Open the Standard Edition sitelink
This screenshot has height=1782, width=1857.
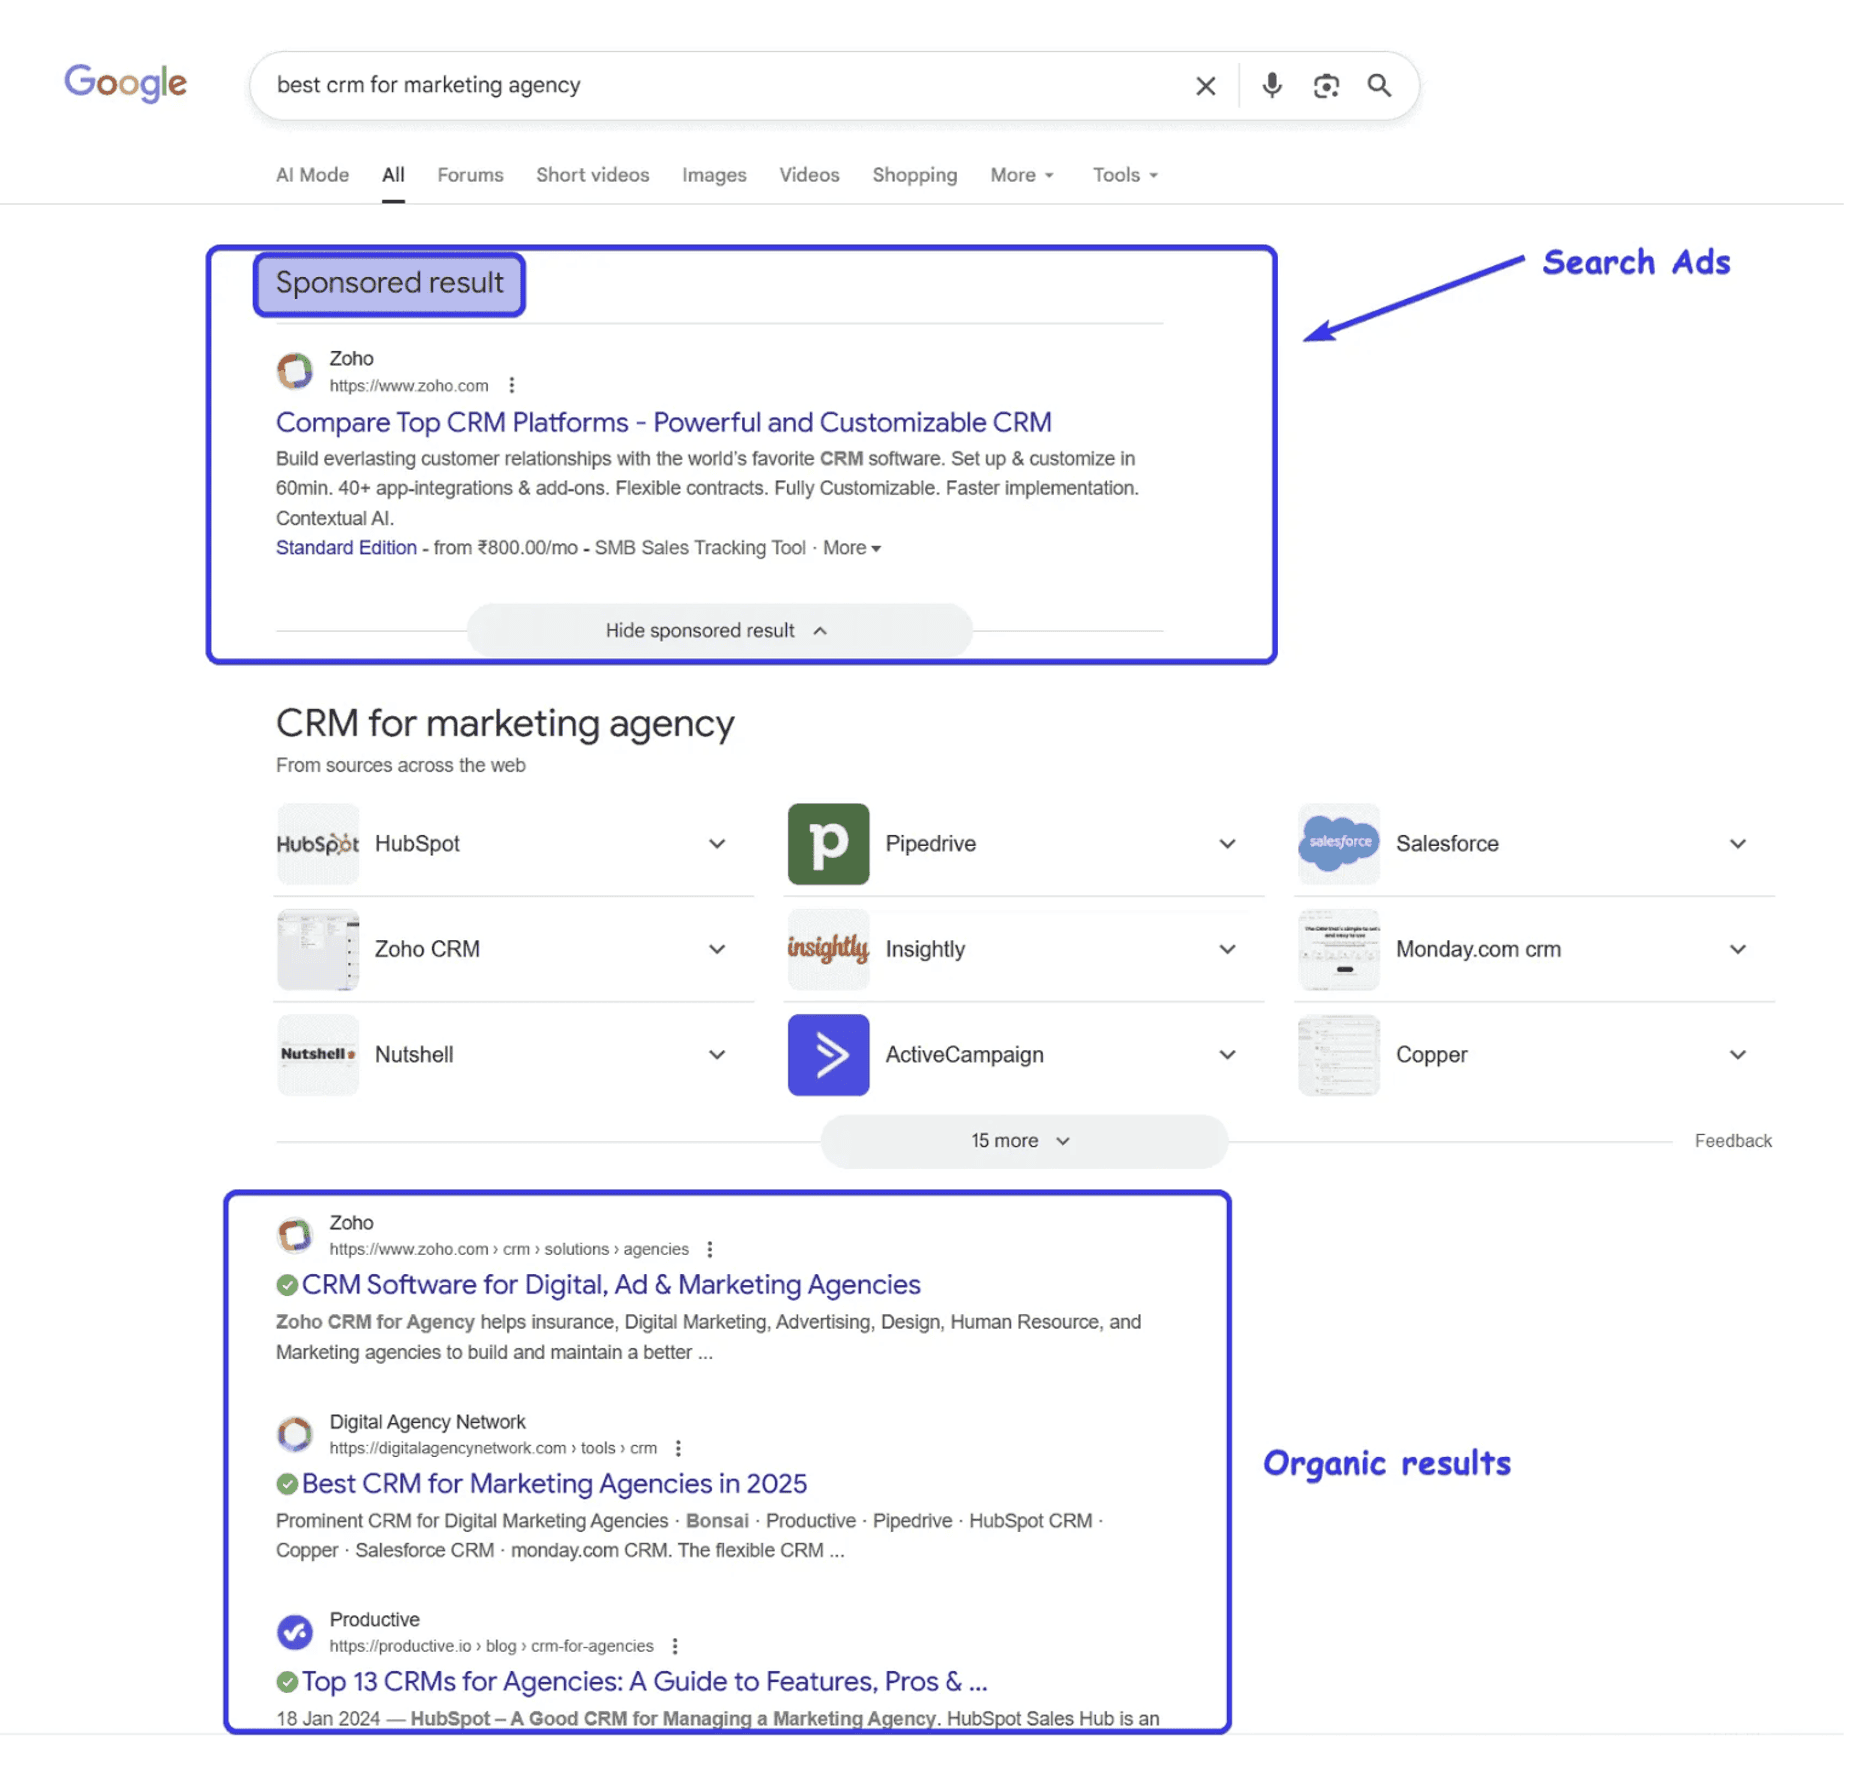[346, 548]
